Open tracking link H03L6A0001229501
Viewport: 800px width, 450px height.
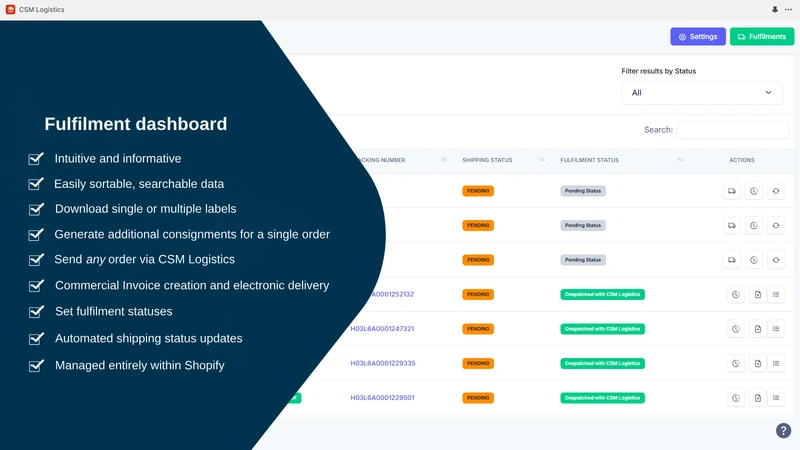pyautogui.click(x=382, y=397)
